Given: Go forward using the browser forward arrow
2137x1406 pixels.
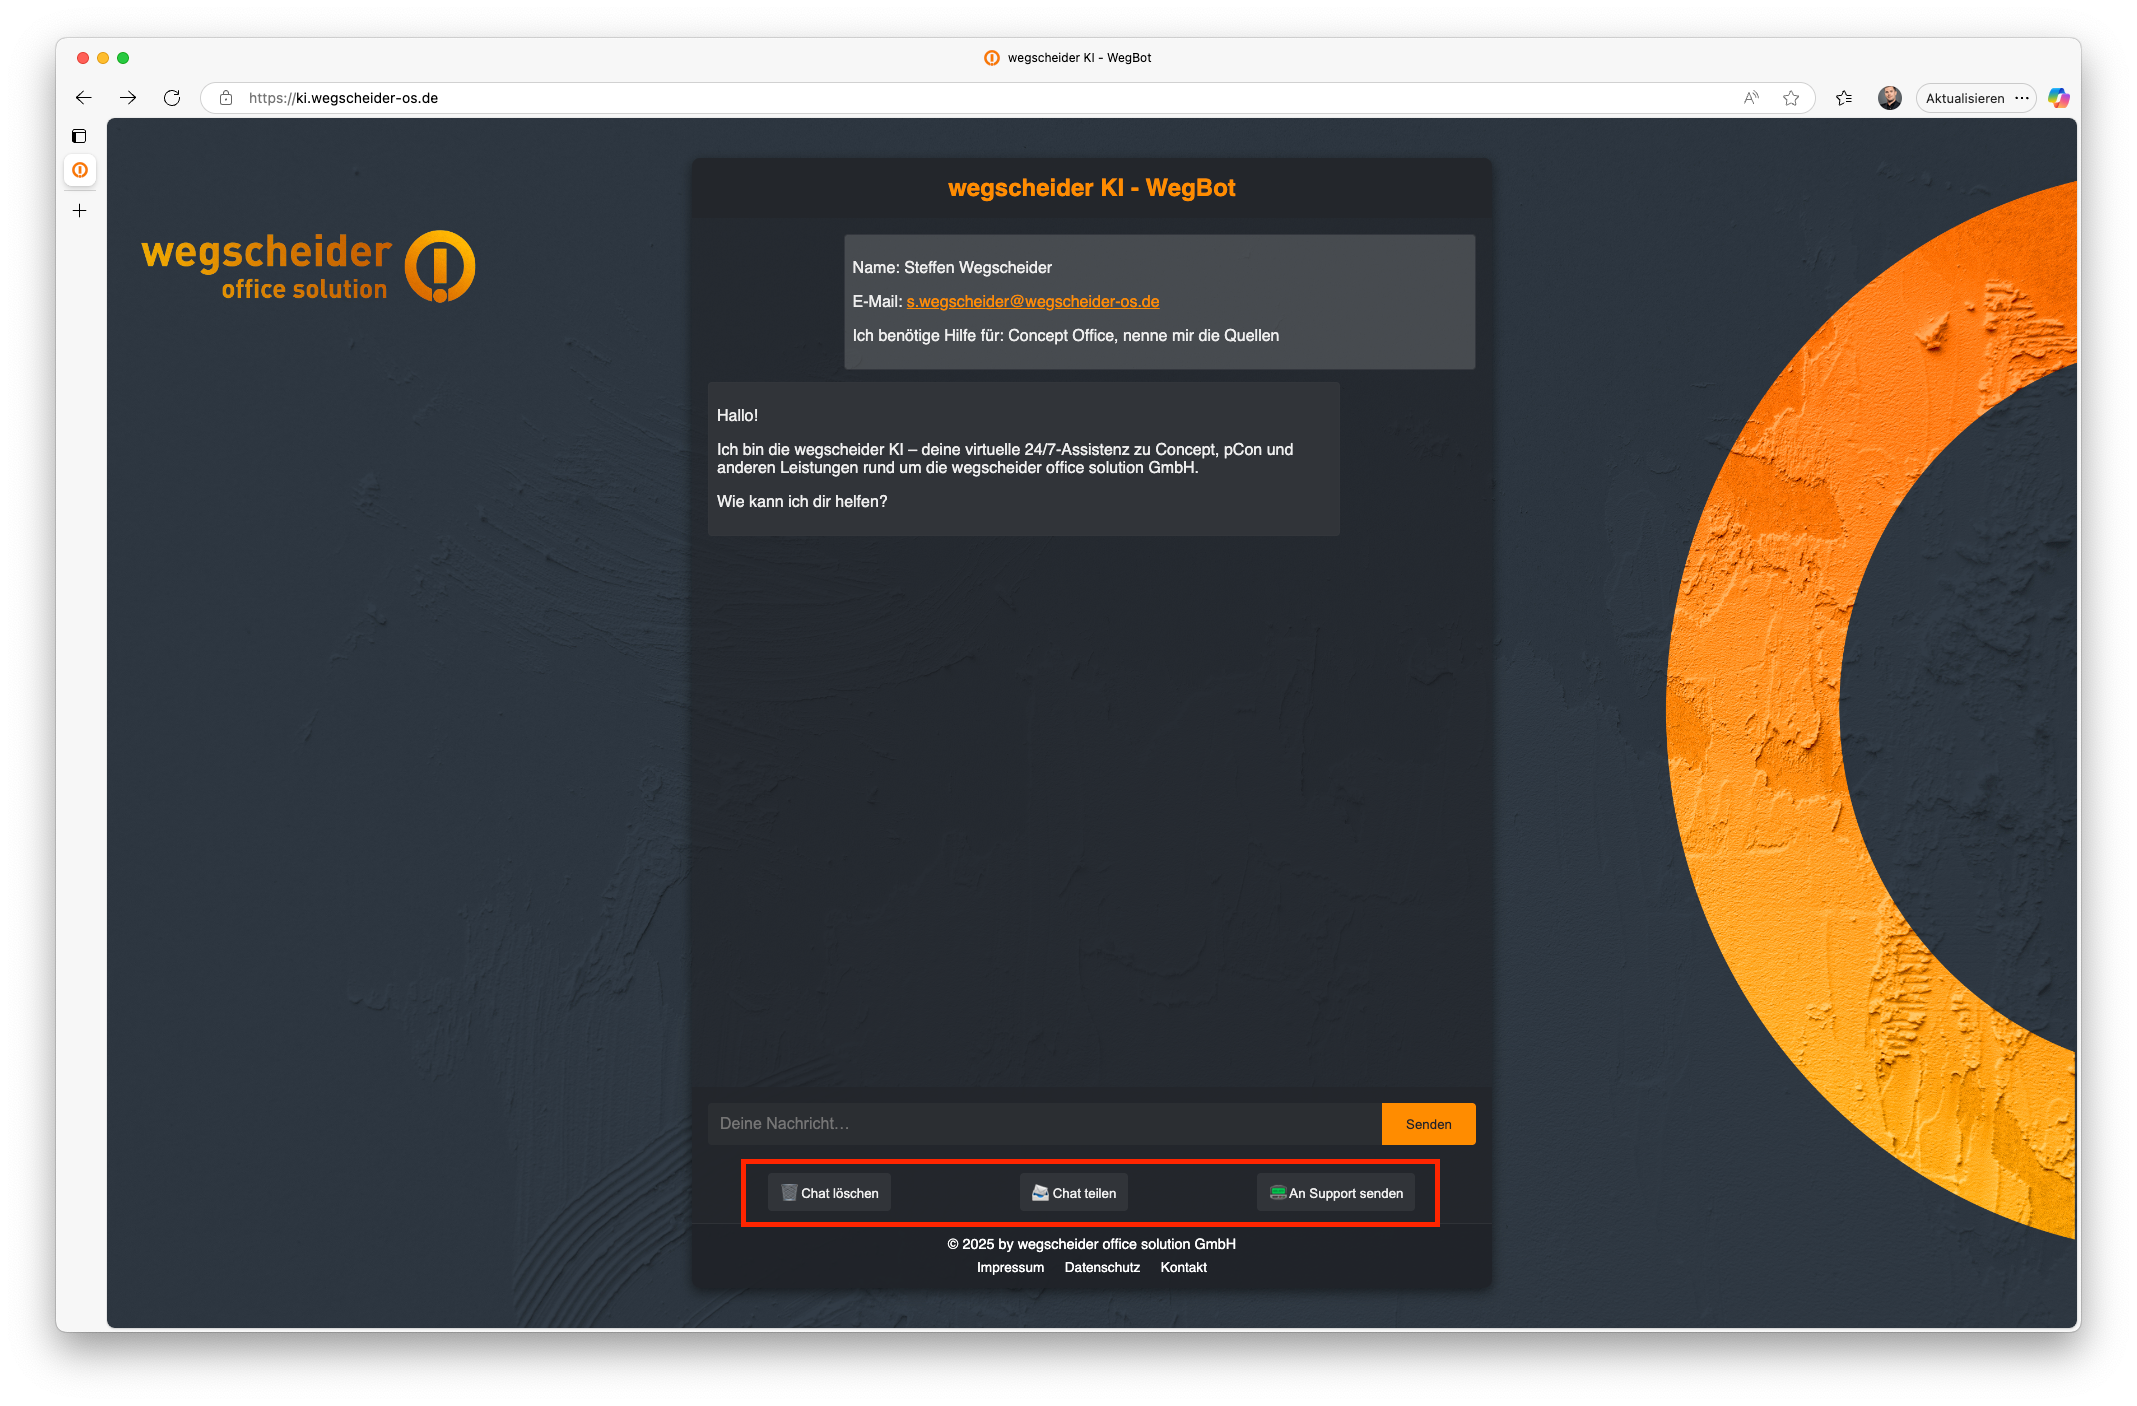Looking at the screenshot, I should (x=128, y=98).
